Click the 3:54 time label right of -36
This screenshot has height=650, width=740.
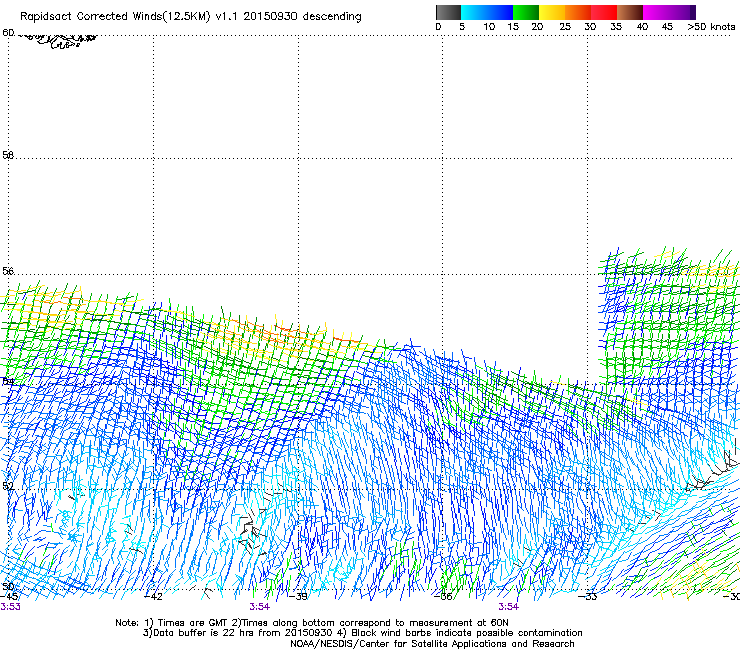coord(509,607)
